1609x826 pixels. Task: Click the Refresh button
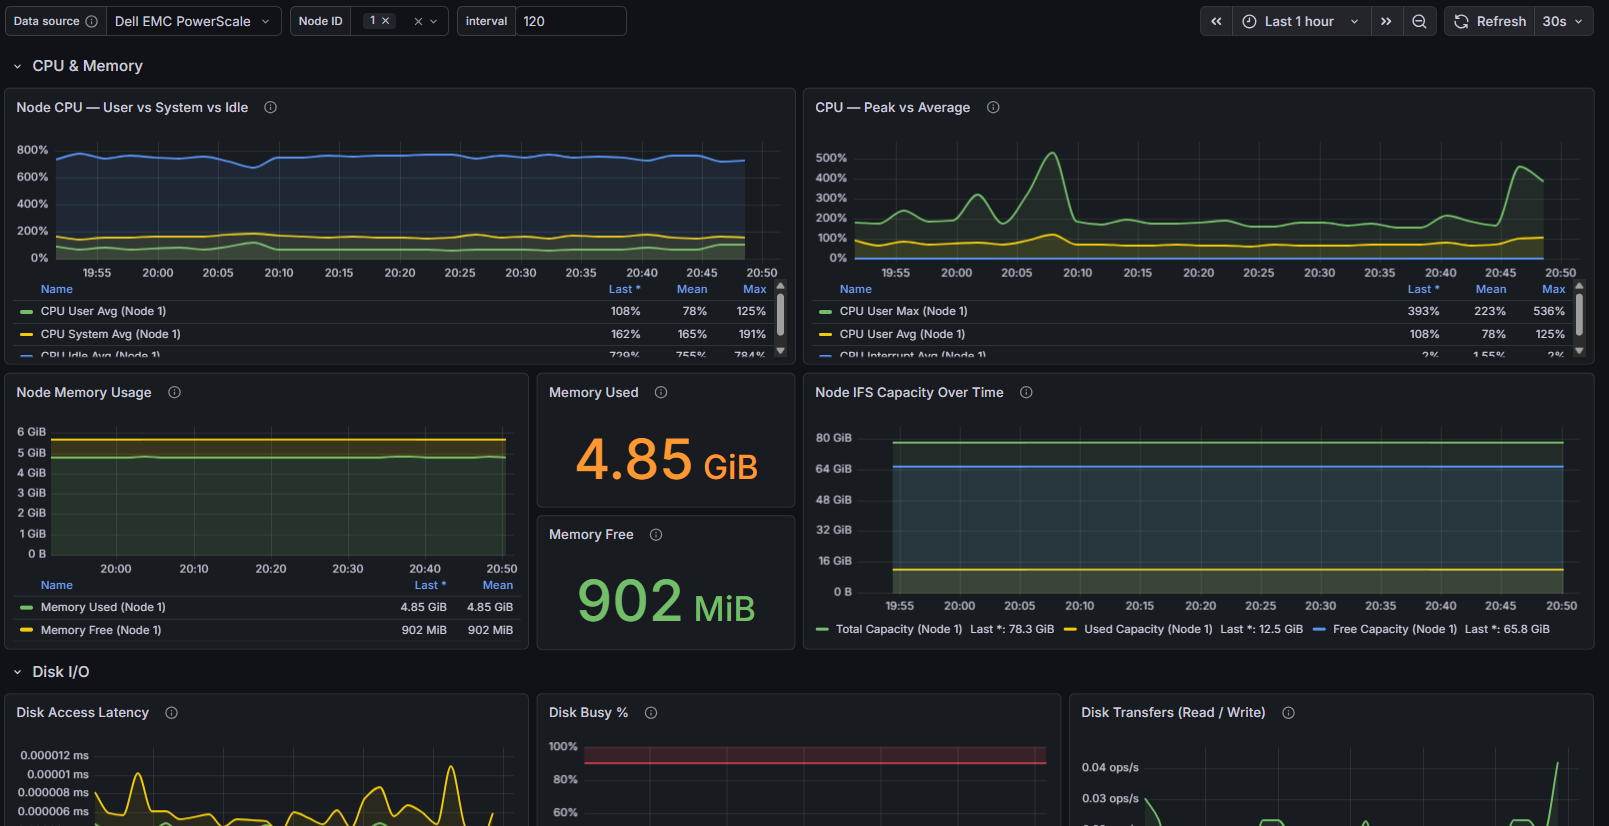coord(1490,21)
